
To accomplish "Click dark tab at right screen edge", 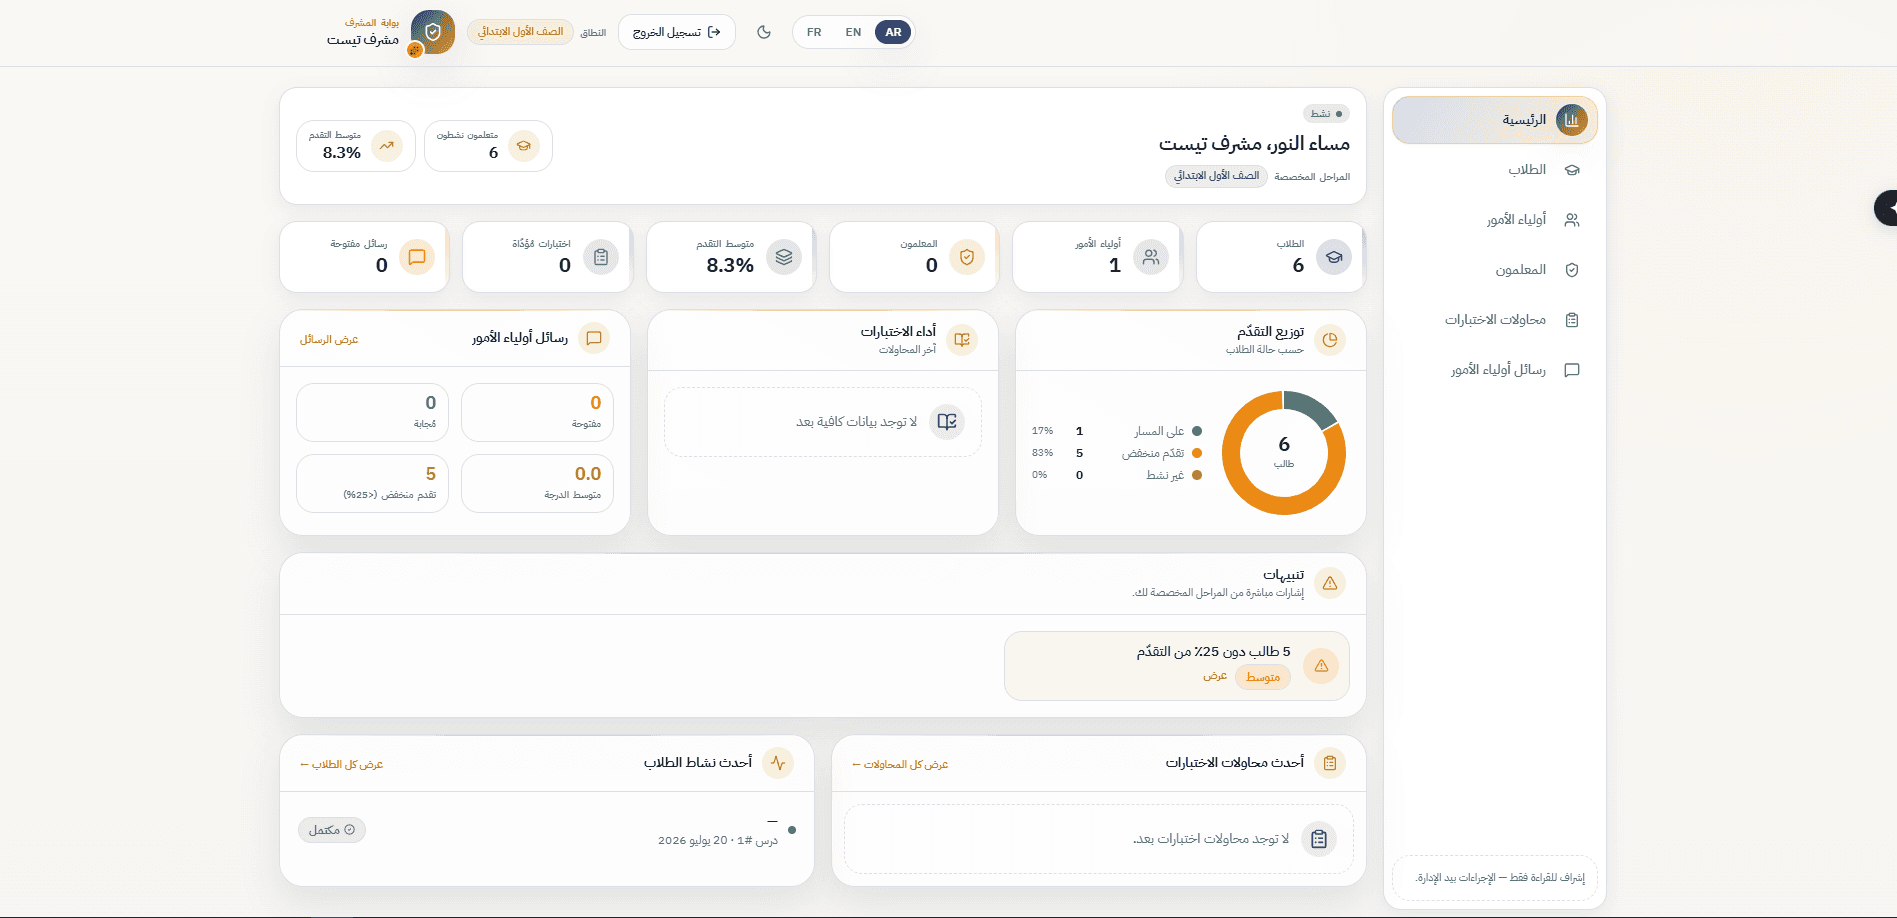I will [x=1886, y=208].
